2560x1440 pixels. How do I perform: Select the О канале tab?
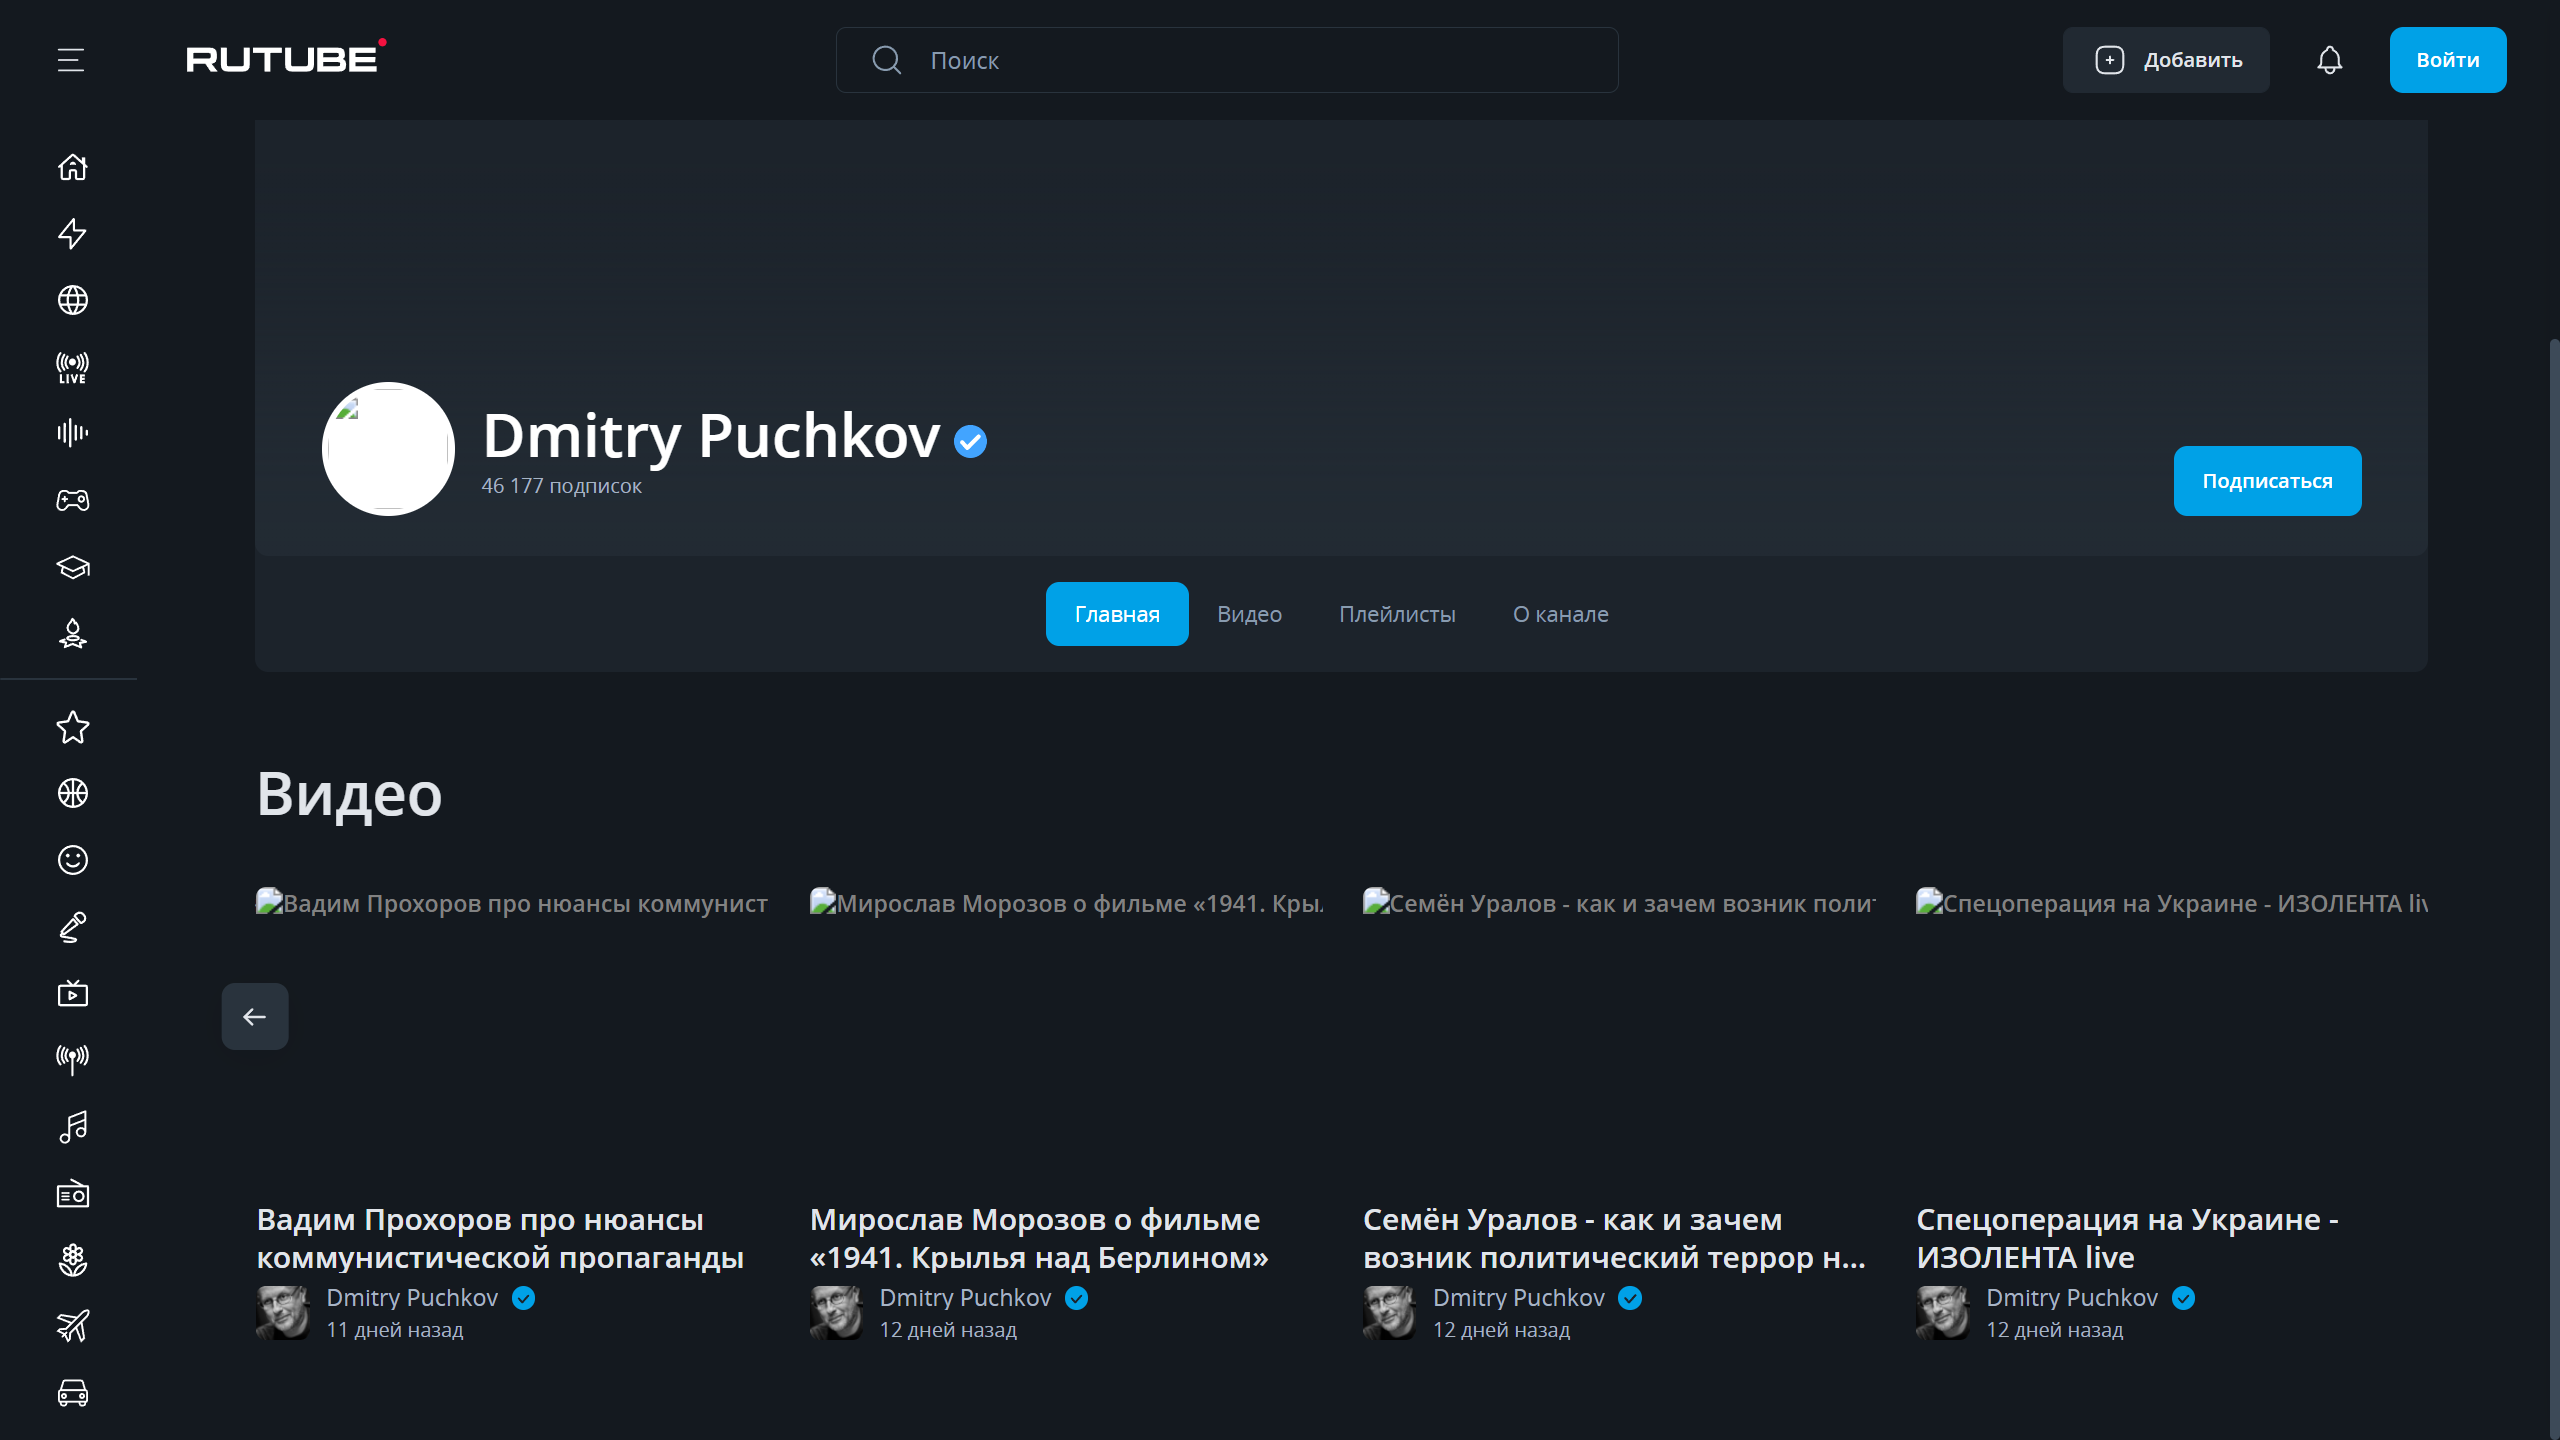tap(1560, 614)
